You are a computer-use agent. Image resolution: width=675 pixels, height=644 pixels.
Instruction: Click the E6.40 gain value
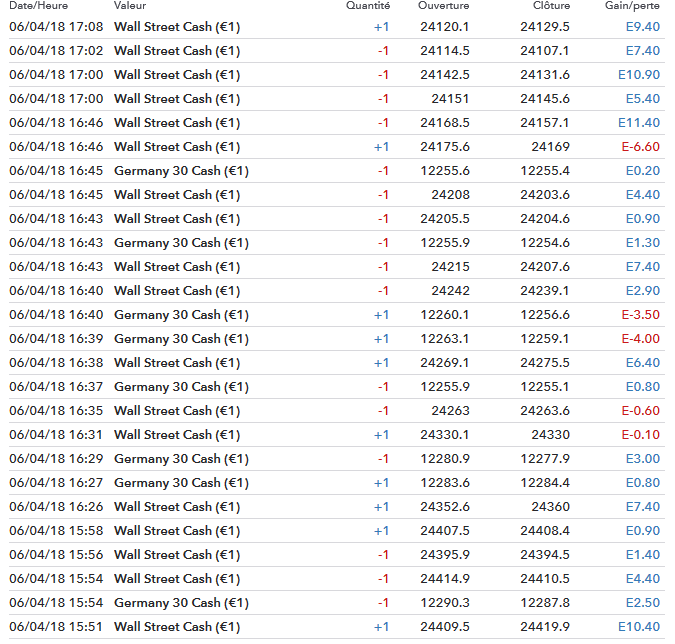coord(643,363)
